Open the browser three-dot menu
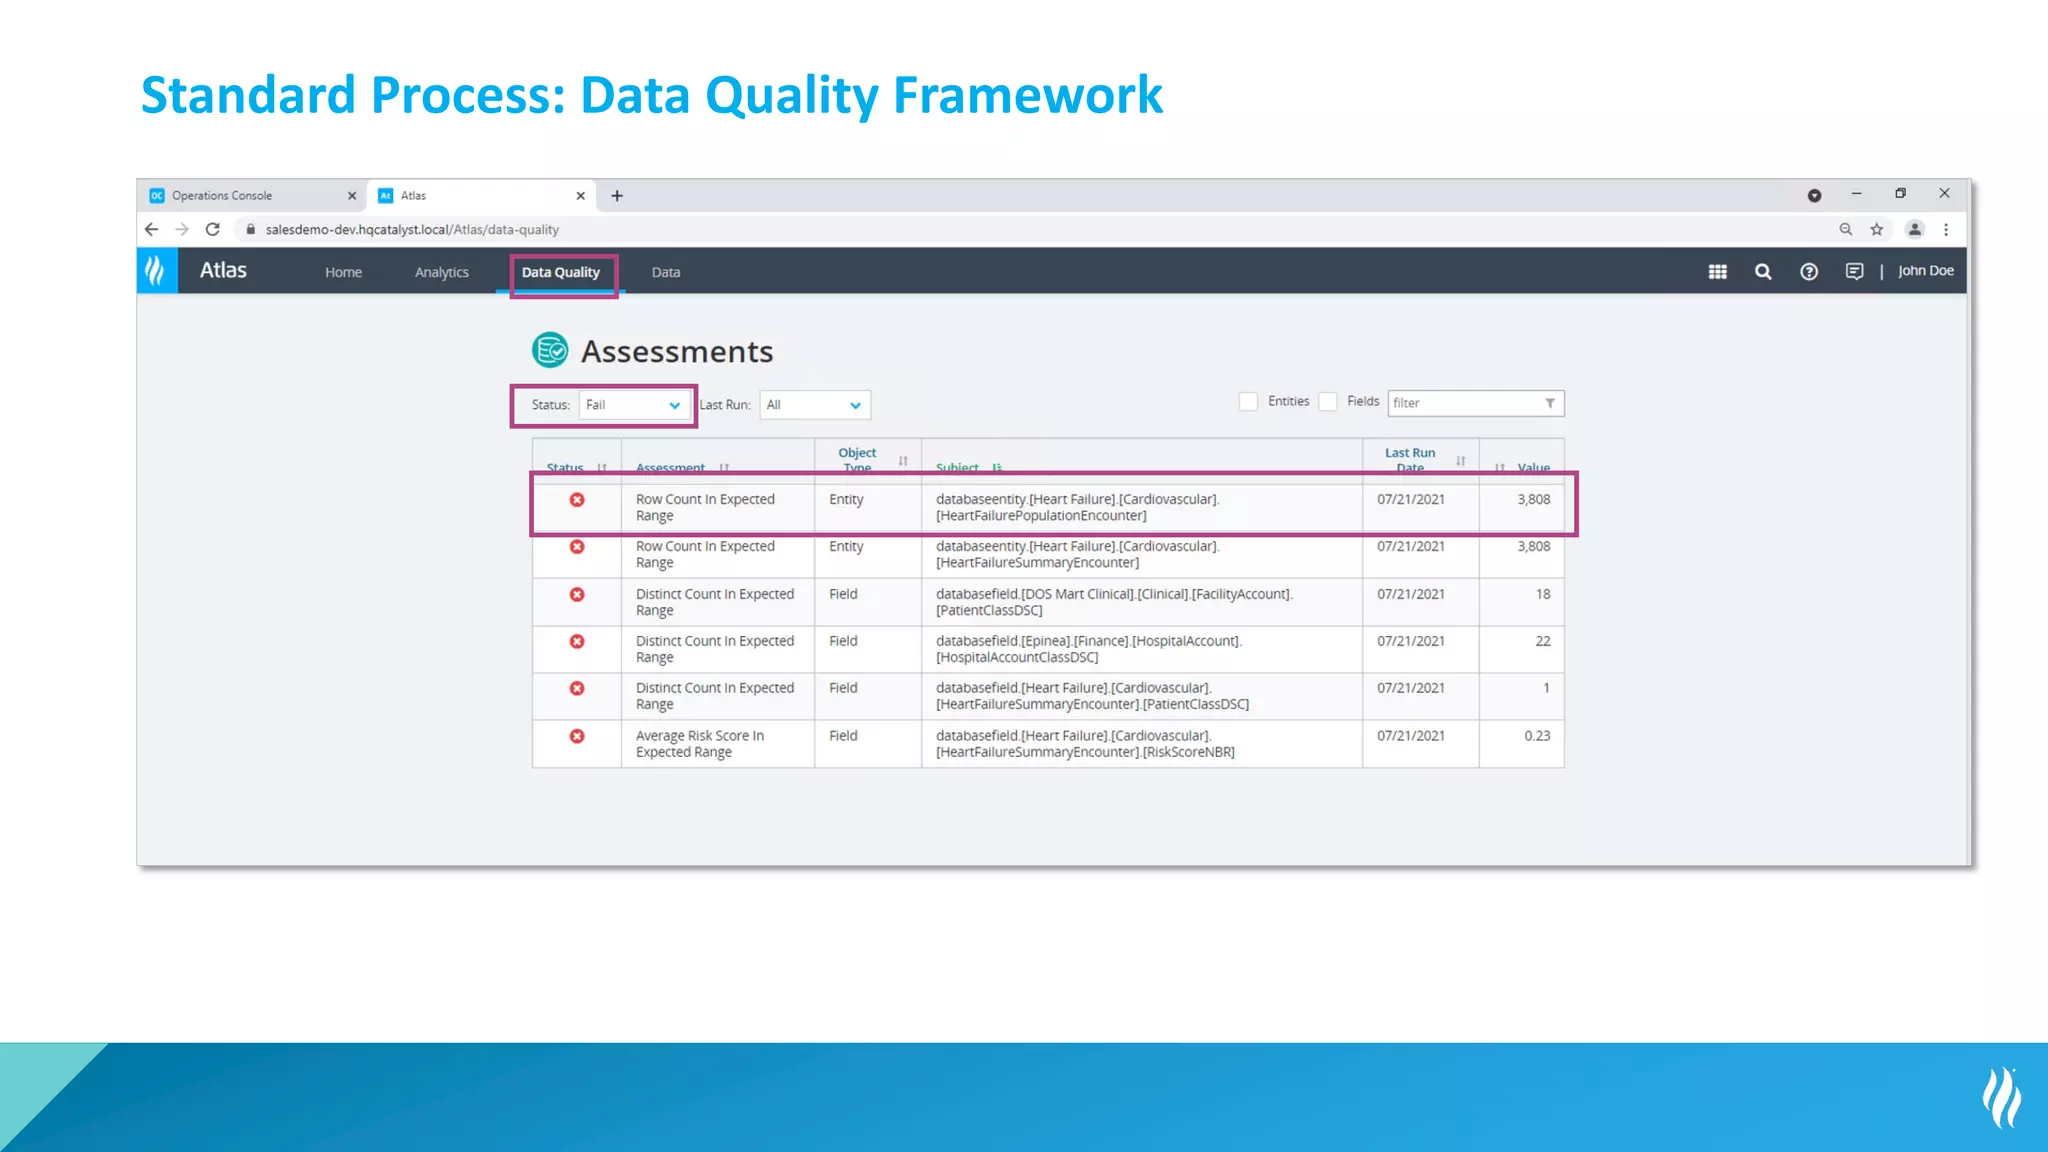The width and height of the screenshot is (2048, 1152). click(1946, 229)
